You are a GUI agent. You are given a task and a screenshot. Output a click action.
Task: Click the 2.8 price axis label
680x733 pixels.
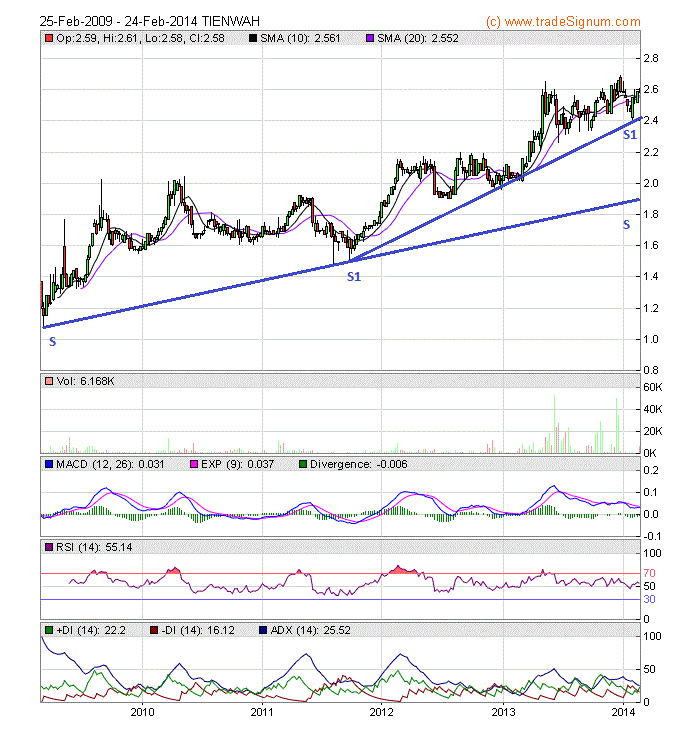click(651, 58)
